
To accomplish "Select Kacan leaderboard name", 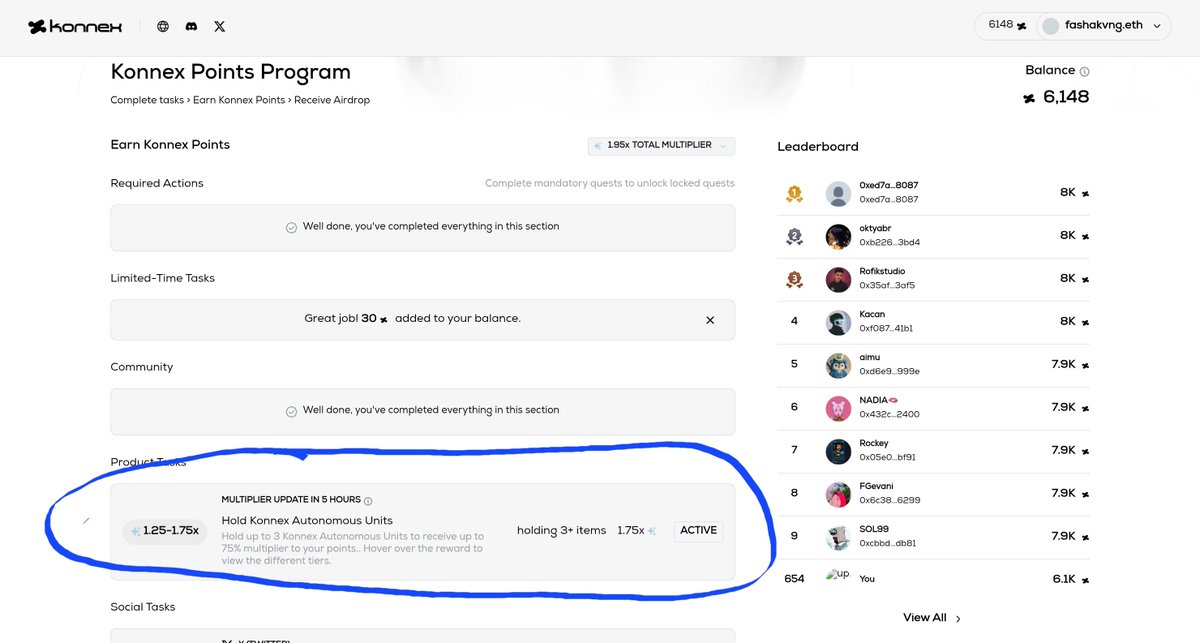I will (872, 315).
